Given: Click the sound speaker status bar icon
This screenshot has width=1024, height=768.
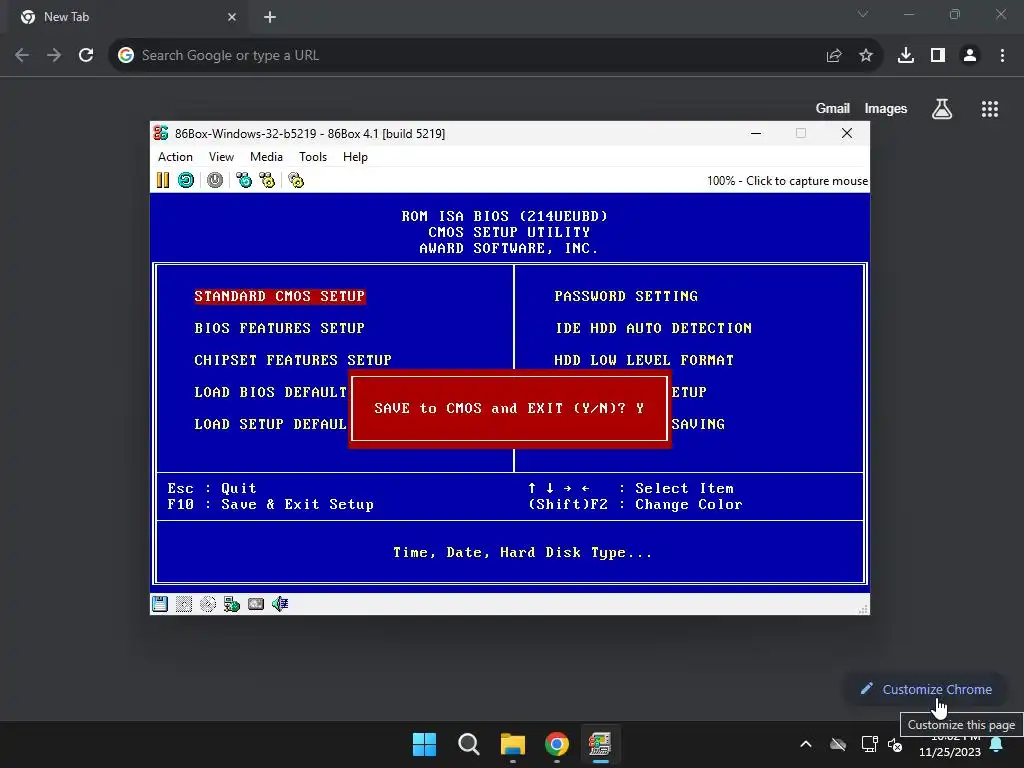Looking at the screenshot, I should pyautogui.click(x=280, y=604).
